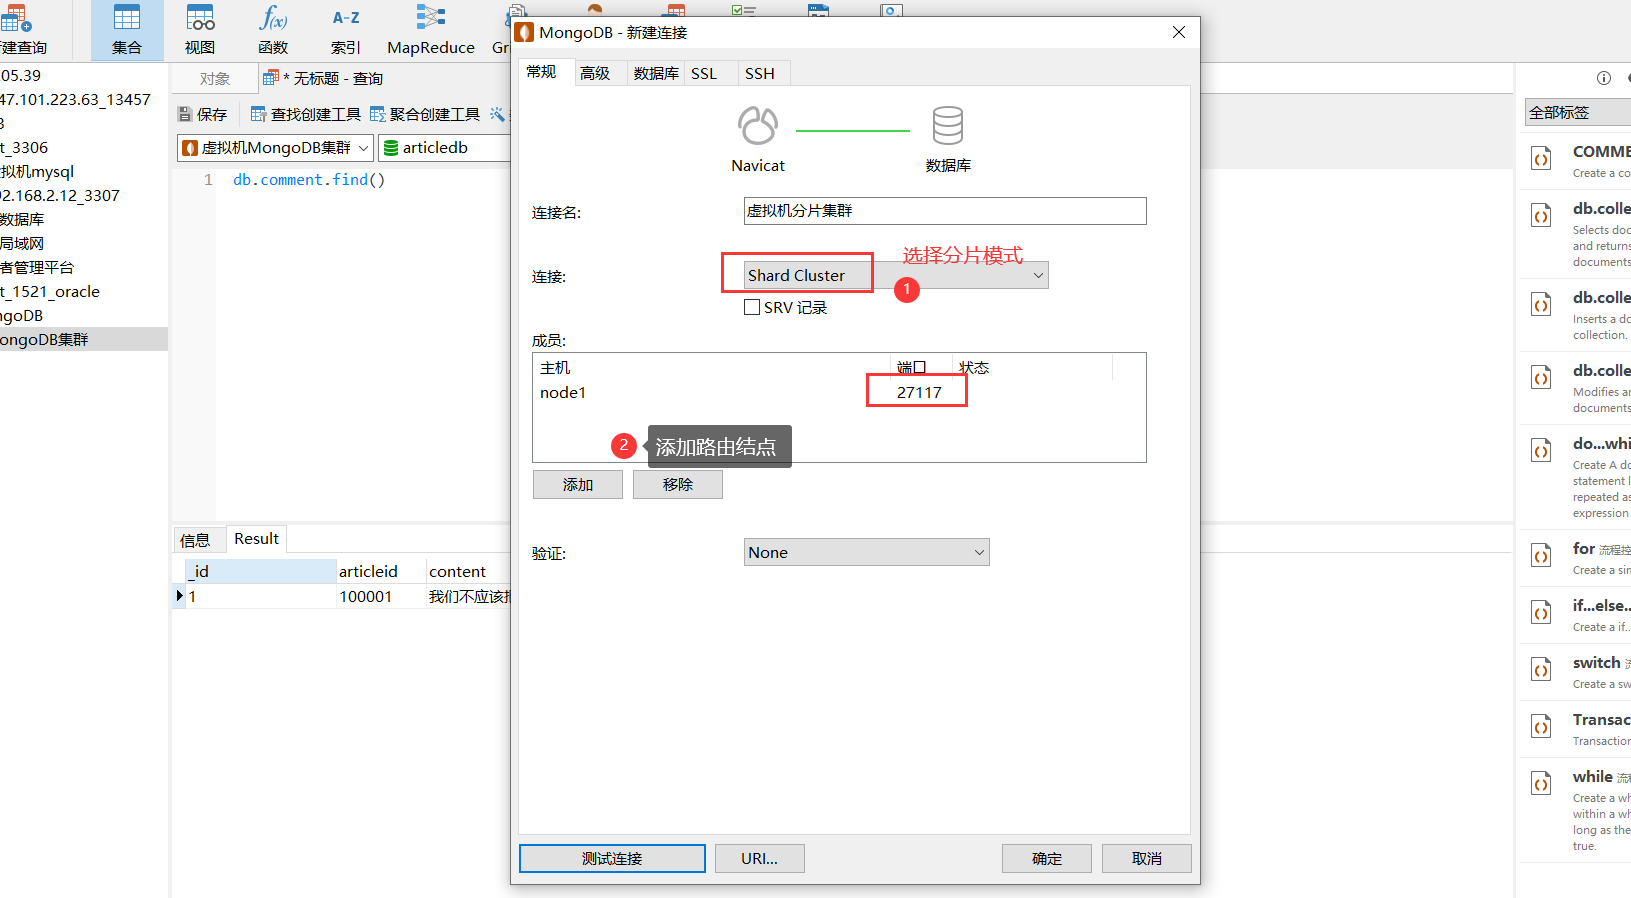
Task: Switch to the 对象 tab
Action: 215,78
